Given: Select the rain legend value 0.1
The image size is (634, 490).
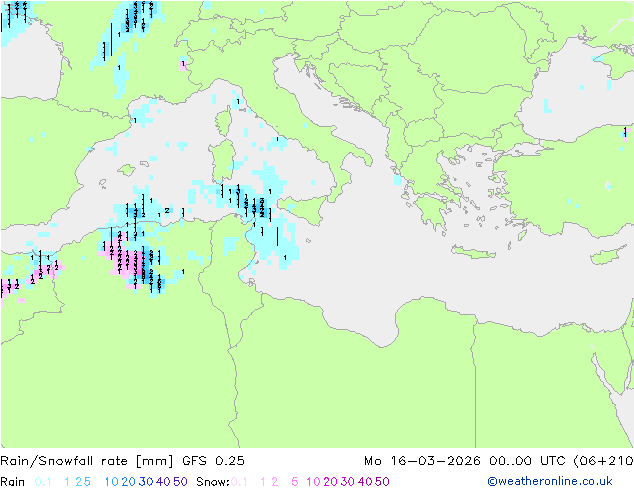Looking at the screenshot, I should point(43,482).
